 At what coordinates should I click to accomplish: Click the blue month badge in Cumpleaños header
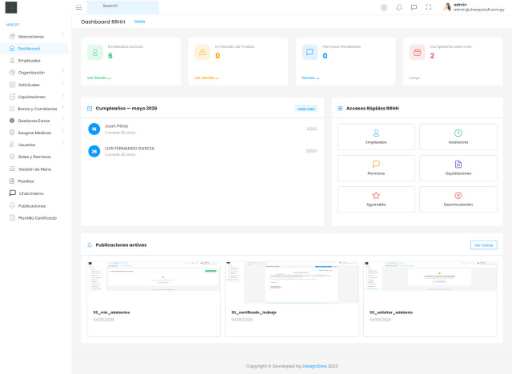(306, 109)
